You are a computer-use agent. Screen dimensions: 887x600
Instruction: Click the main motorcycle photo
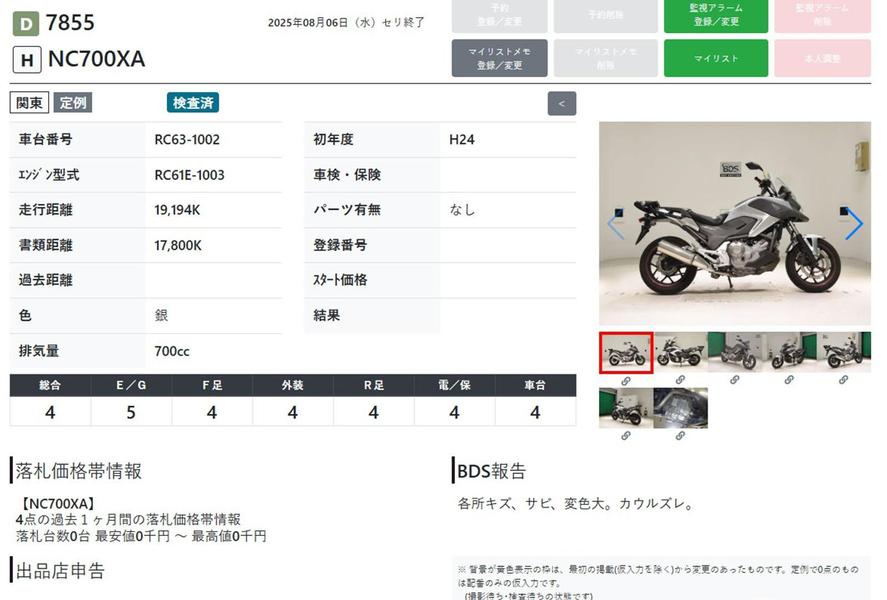click(734, 224)
